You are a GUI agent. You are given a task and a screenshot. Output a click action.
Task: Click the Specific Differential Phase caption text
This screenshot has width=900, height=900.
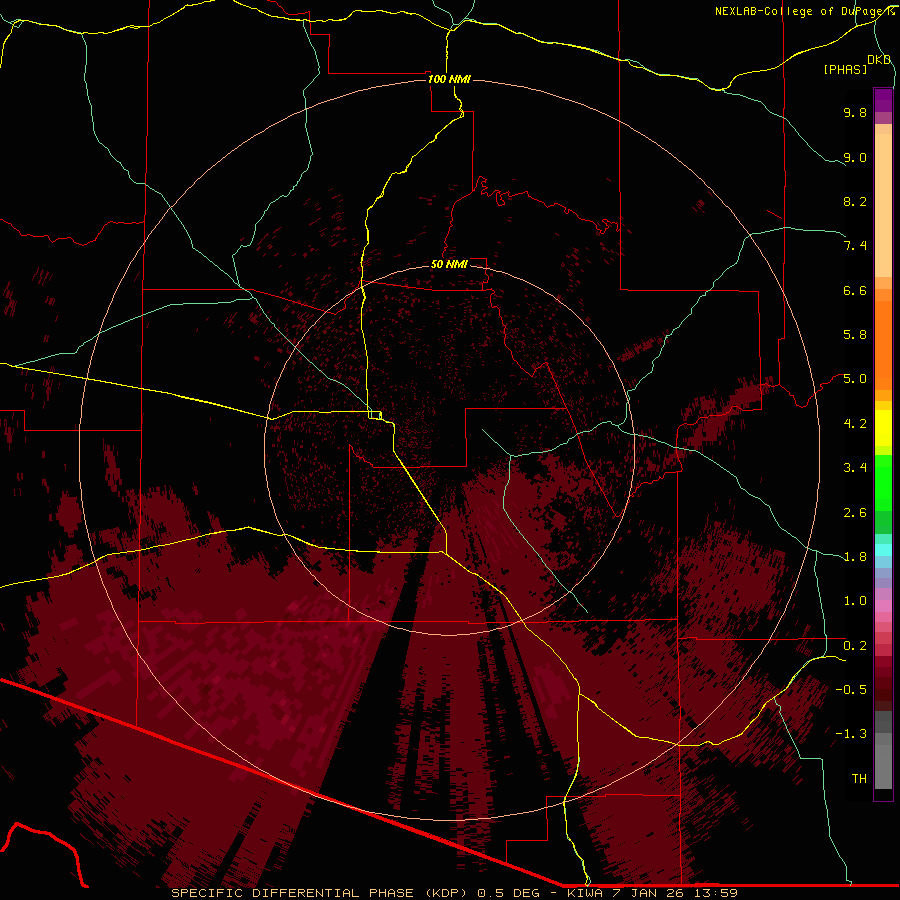tap(454, 893)
